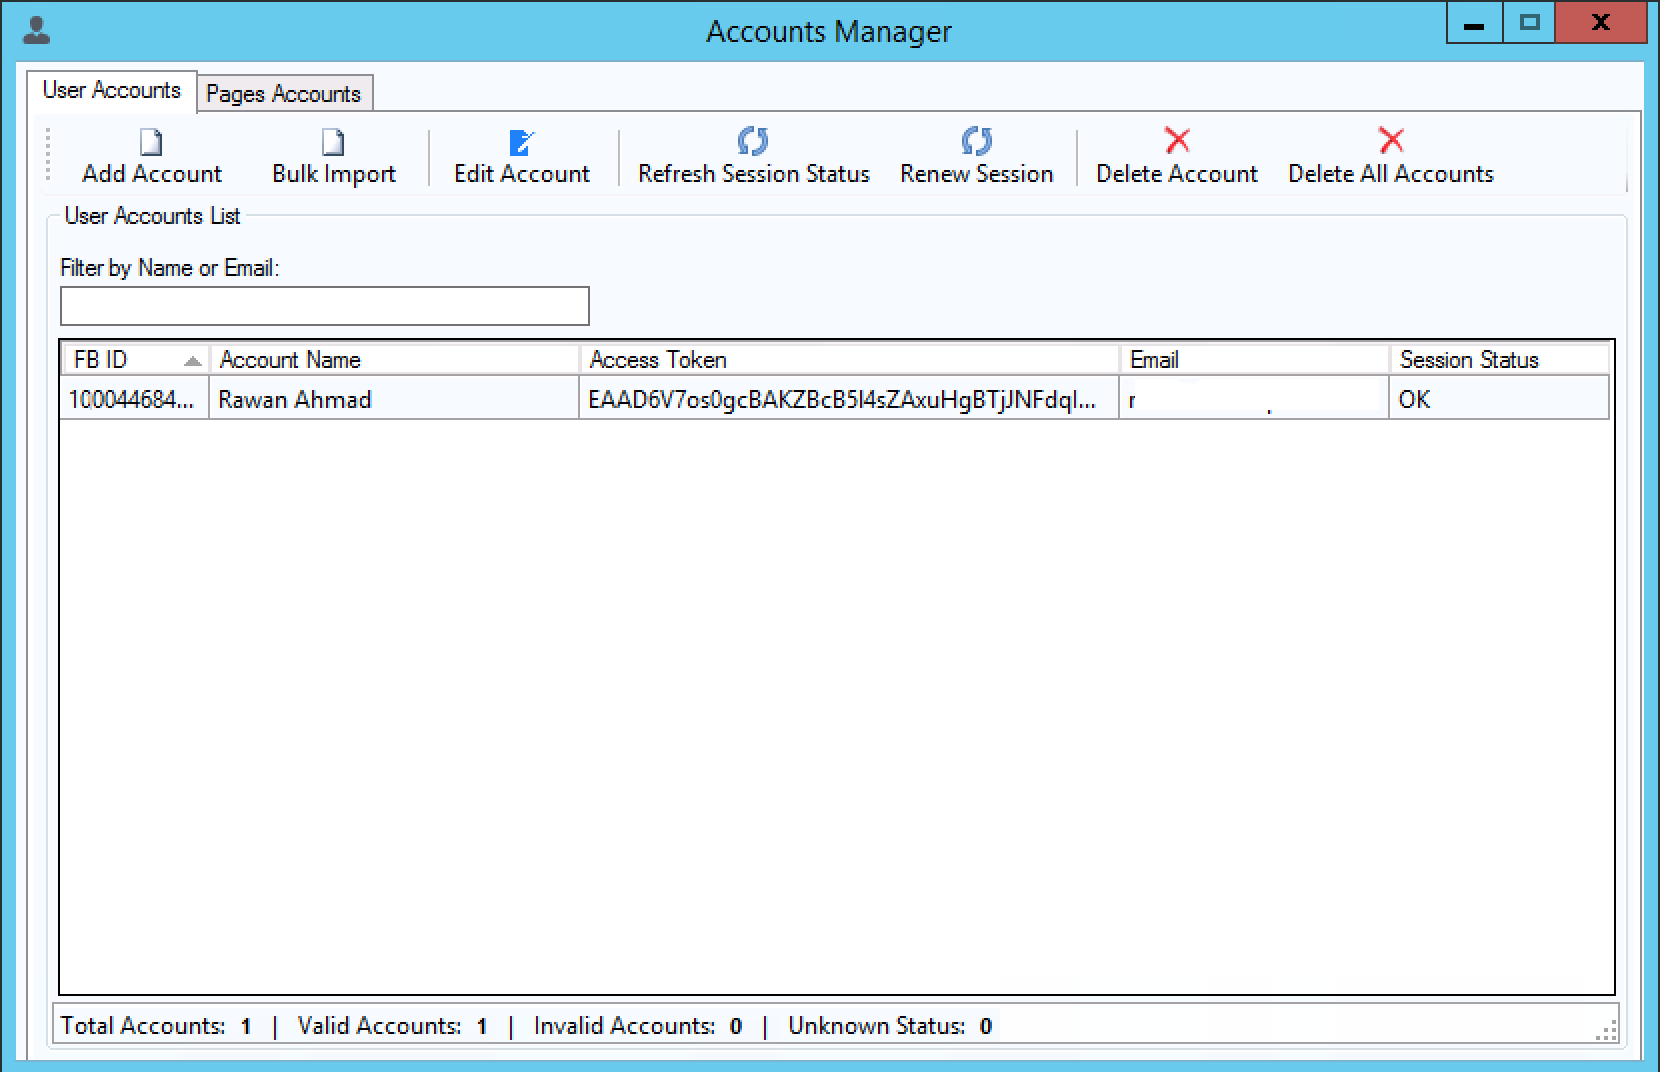Click the user profile icon in title bar
Screen dimensions: 1660x1072
(36, 28)
